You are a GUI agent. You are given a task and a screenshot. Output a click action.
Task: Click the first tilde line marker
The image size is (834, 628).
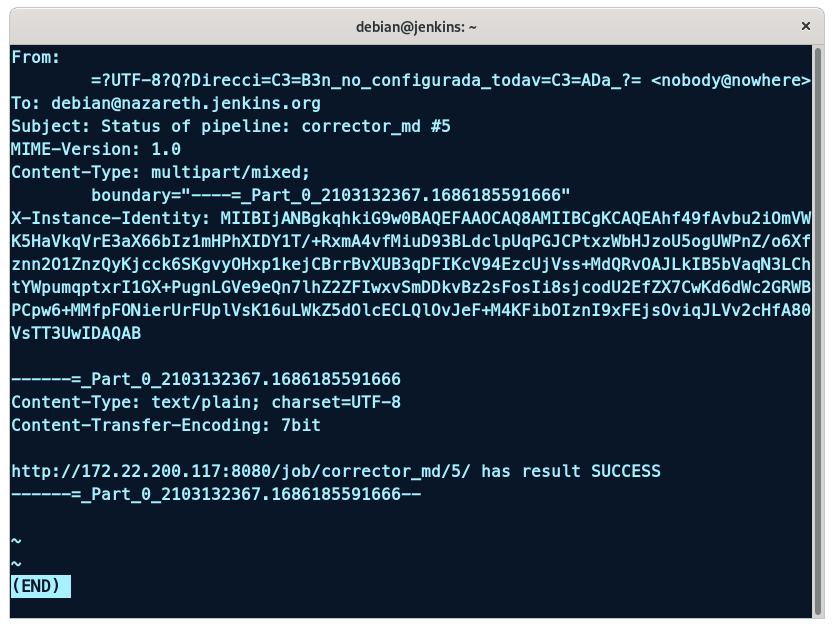[16, 540]
